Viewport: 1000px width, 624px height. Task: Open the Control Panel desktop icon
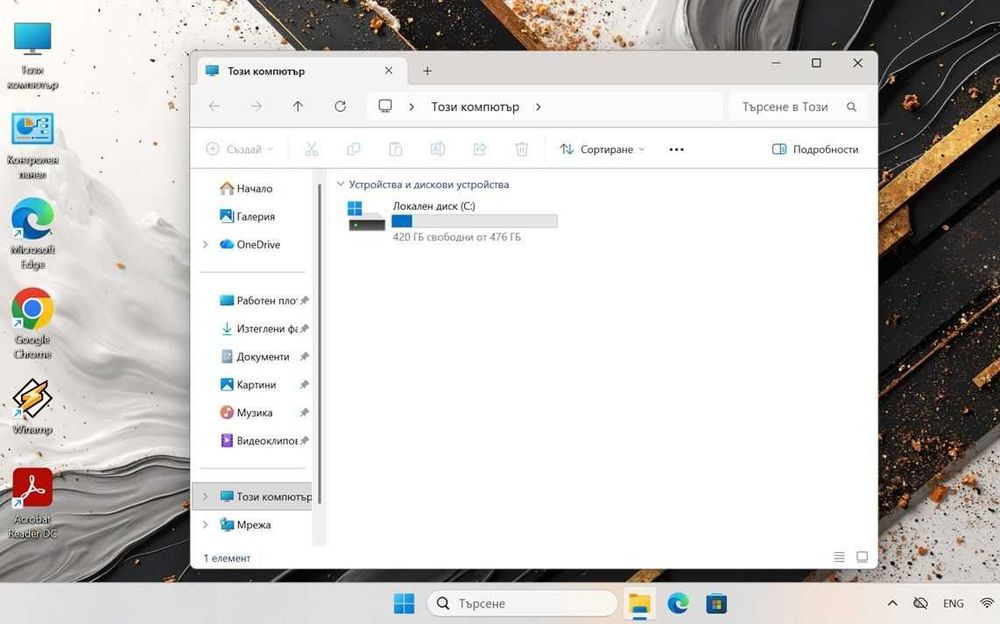(x=33, y=145)
